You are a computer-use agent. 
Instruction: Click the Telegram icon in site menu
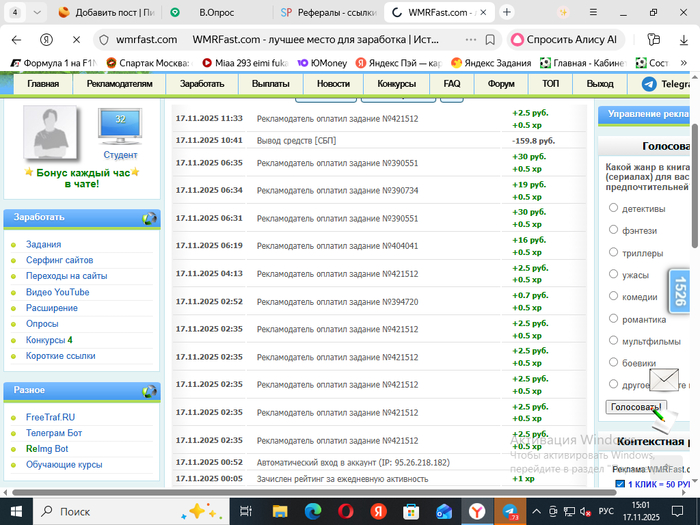coord(650,85)
